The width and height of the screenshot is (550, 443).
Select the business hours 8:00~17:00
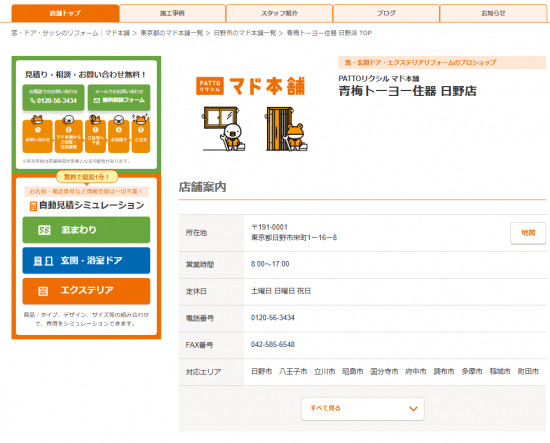[270, 264]
